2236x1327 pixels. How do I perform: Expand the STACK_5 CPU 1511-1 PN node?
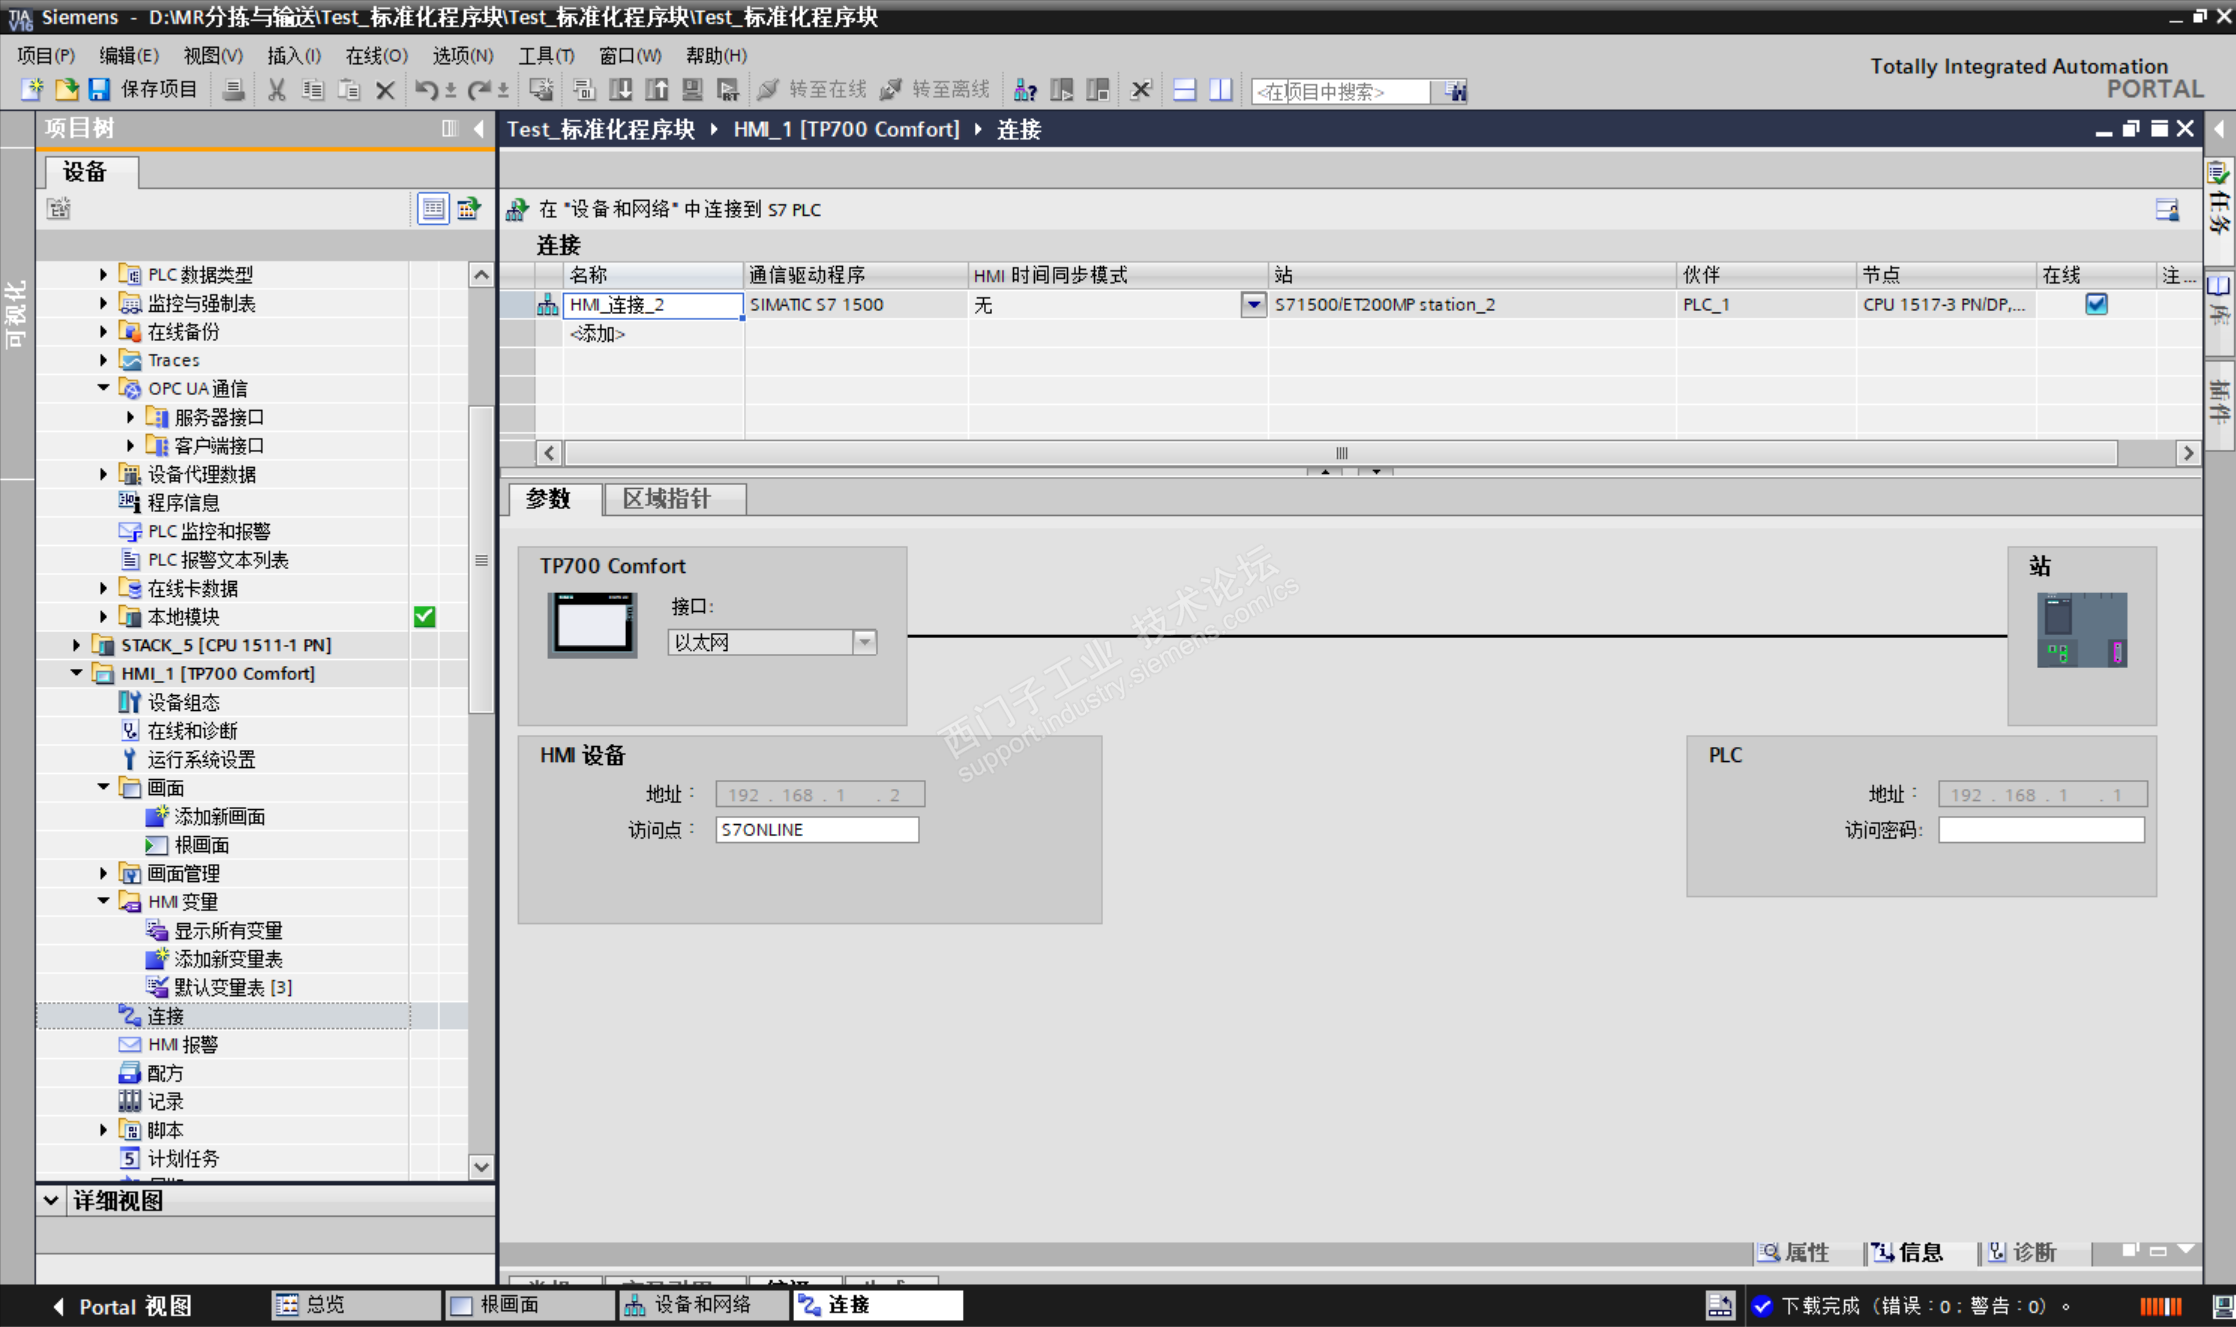tap(77, 645)
